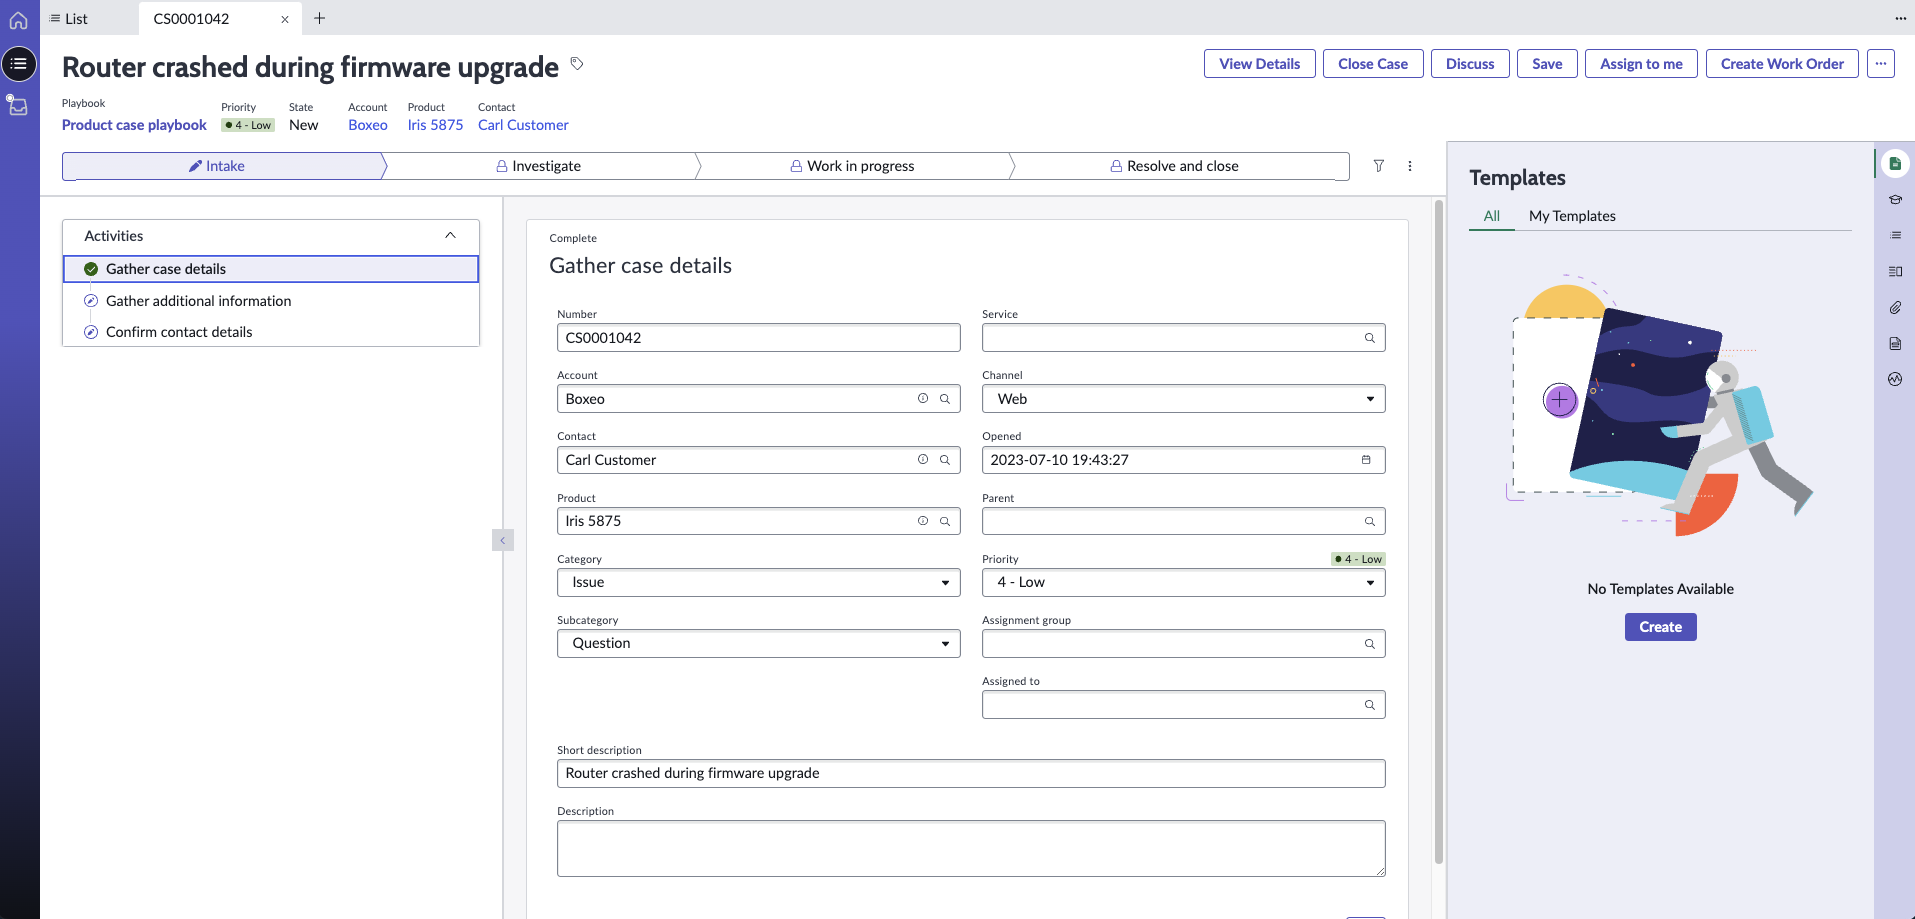Open the Channel dropdown
The height and width of the screenshot is (919, 1915).
pos(1369,398)
